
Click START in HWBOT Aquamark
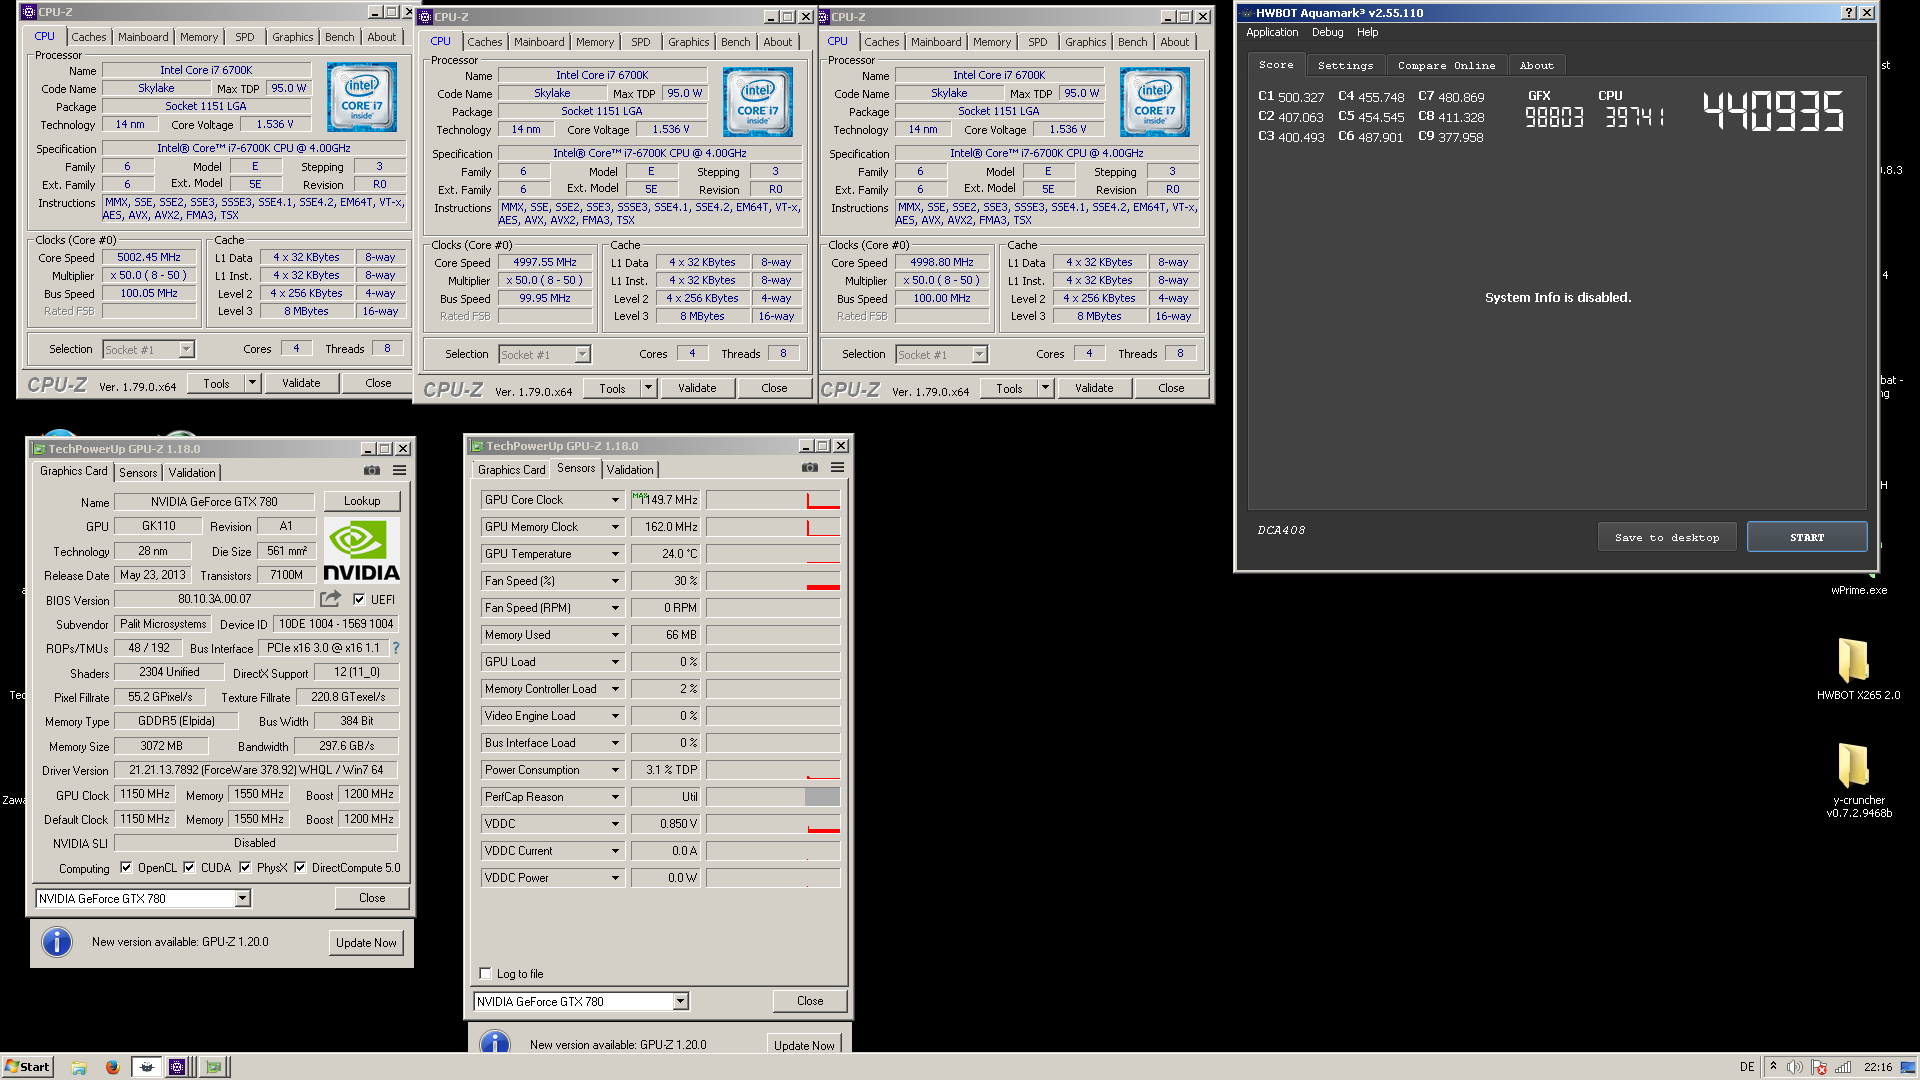1806,537
